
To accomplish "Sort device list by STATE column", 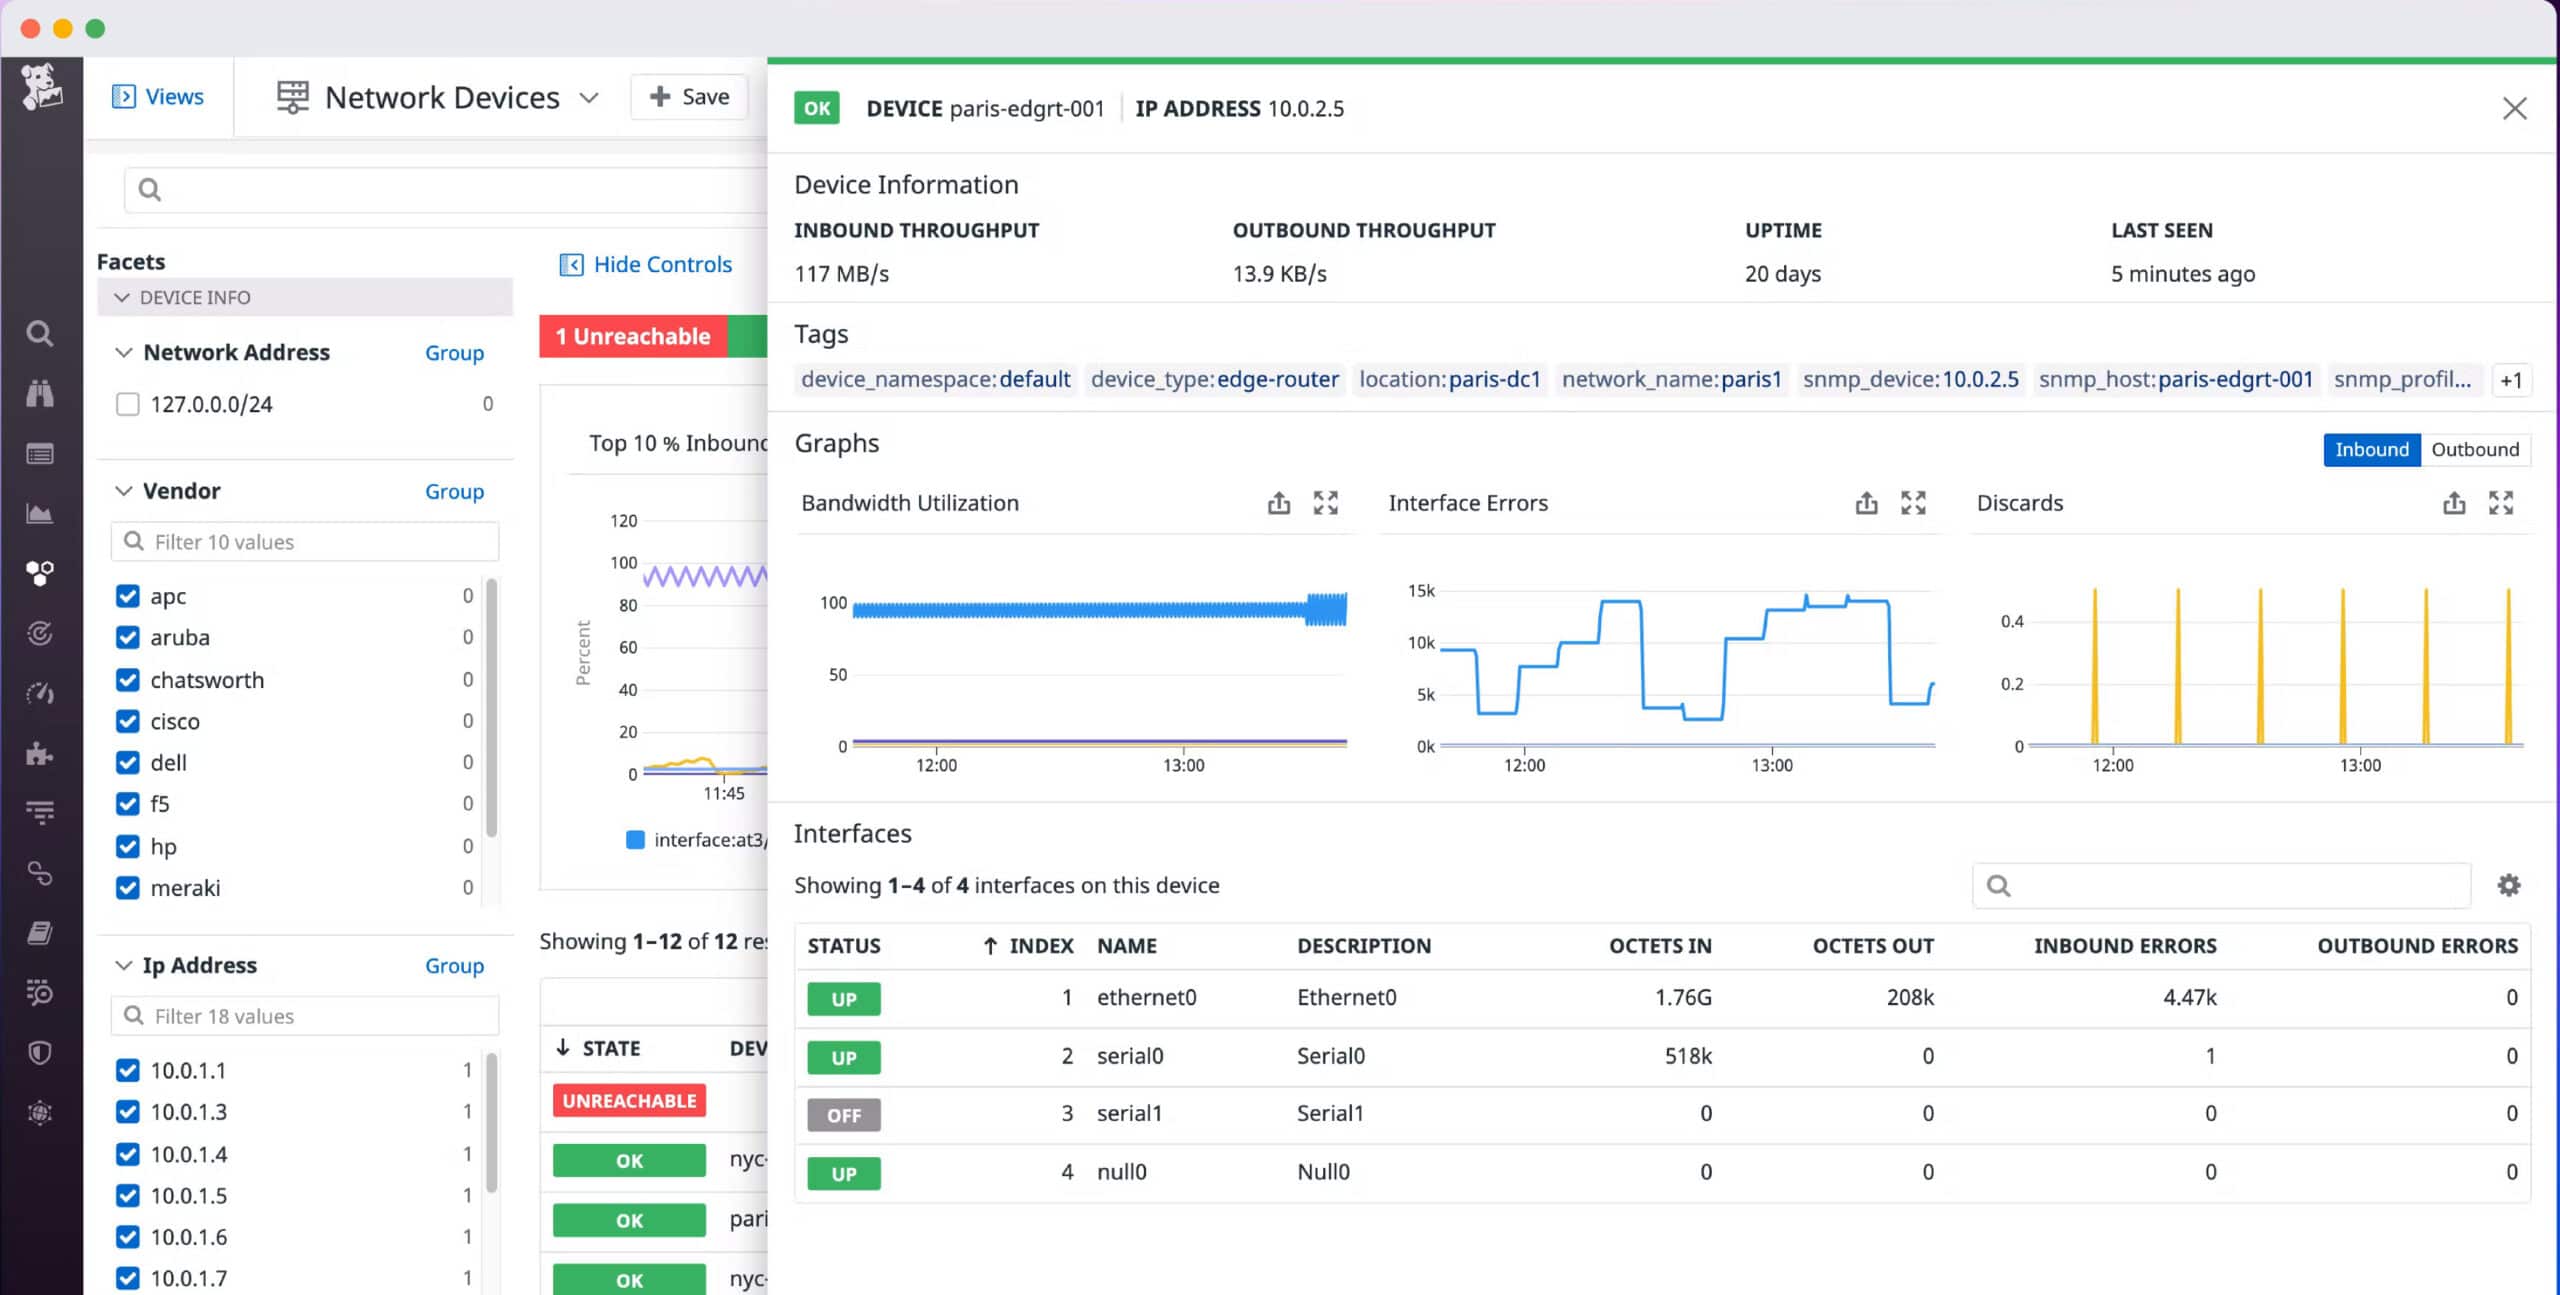I will [x=598, y=1048].
